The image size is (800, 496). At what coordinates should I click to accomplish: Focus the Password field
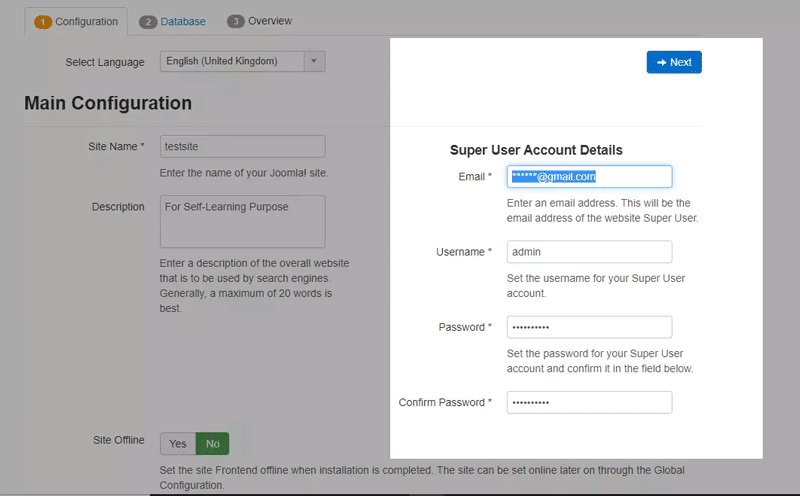pos(589,327)
